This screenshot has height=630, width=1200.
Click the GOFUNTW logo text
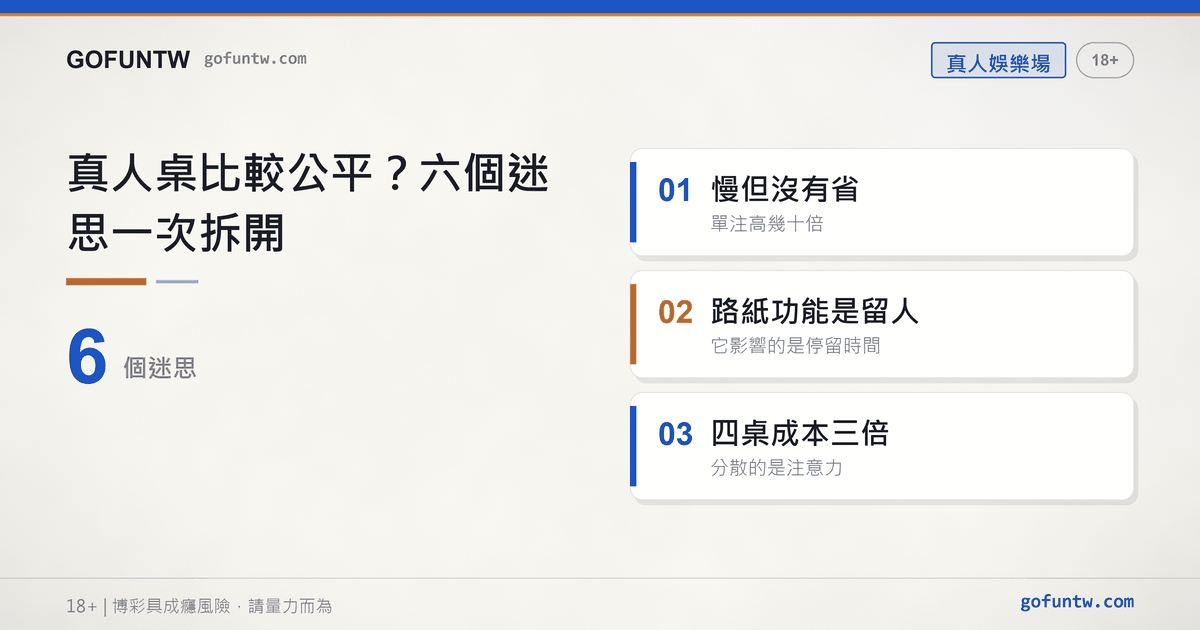coord(128,60)
